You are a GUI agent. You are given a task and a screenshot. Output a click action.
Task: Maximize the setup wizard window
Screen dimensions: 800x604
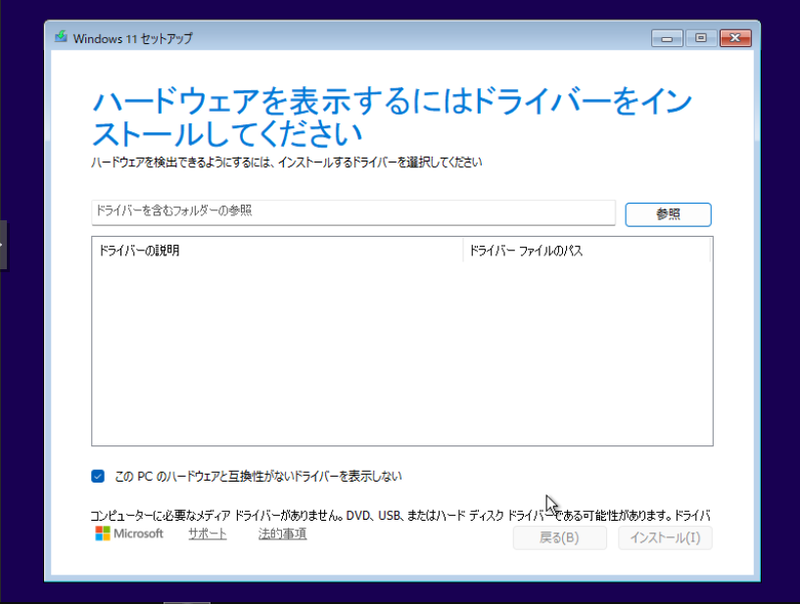click(x=701, y=38)
